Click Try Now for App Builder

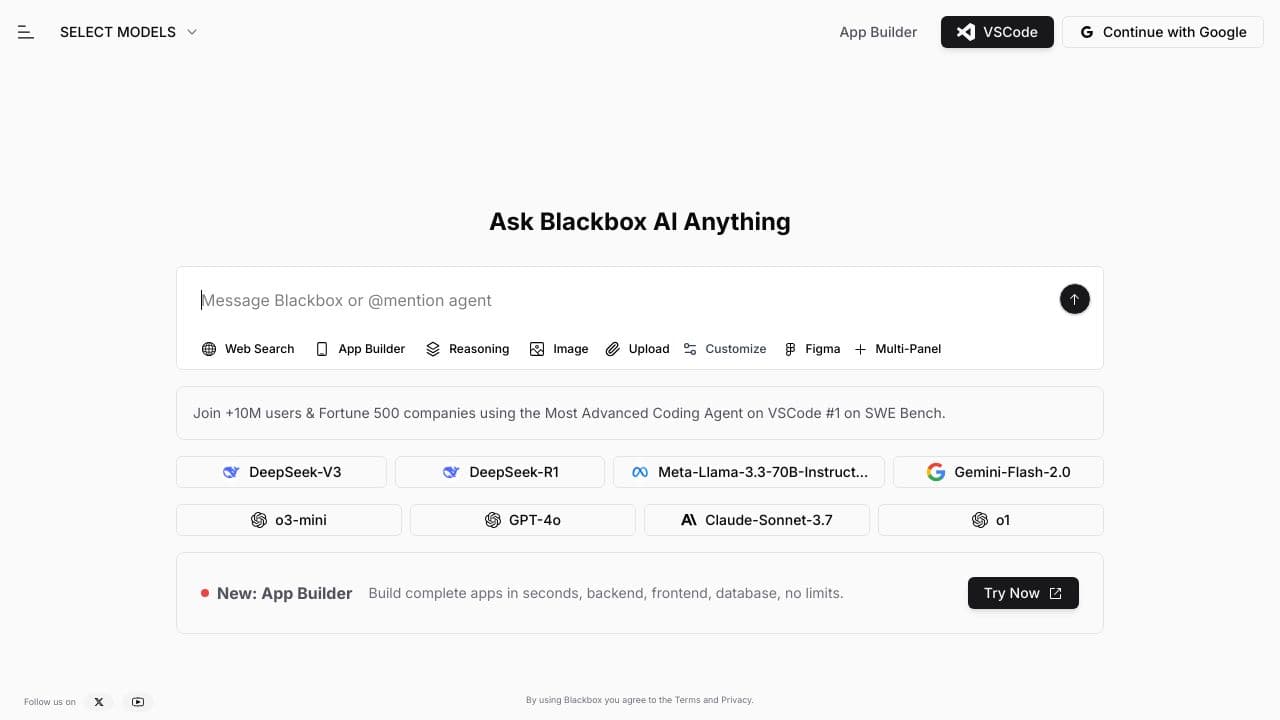click(x=1023, y=593)
